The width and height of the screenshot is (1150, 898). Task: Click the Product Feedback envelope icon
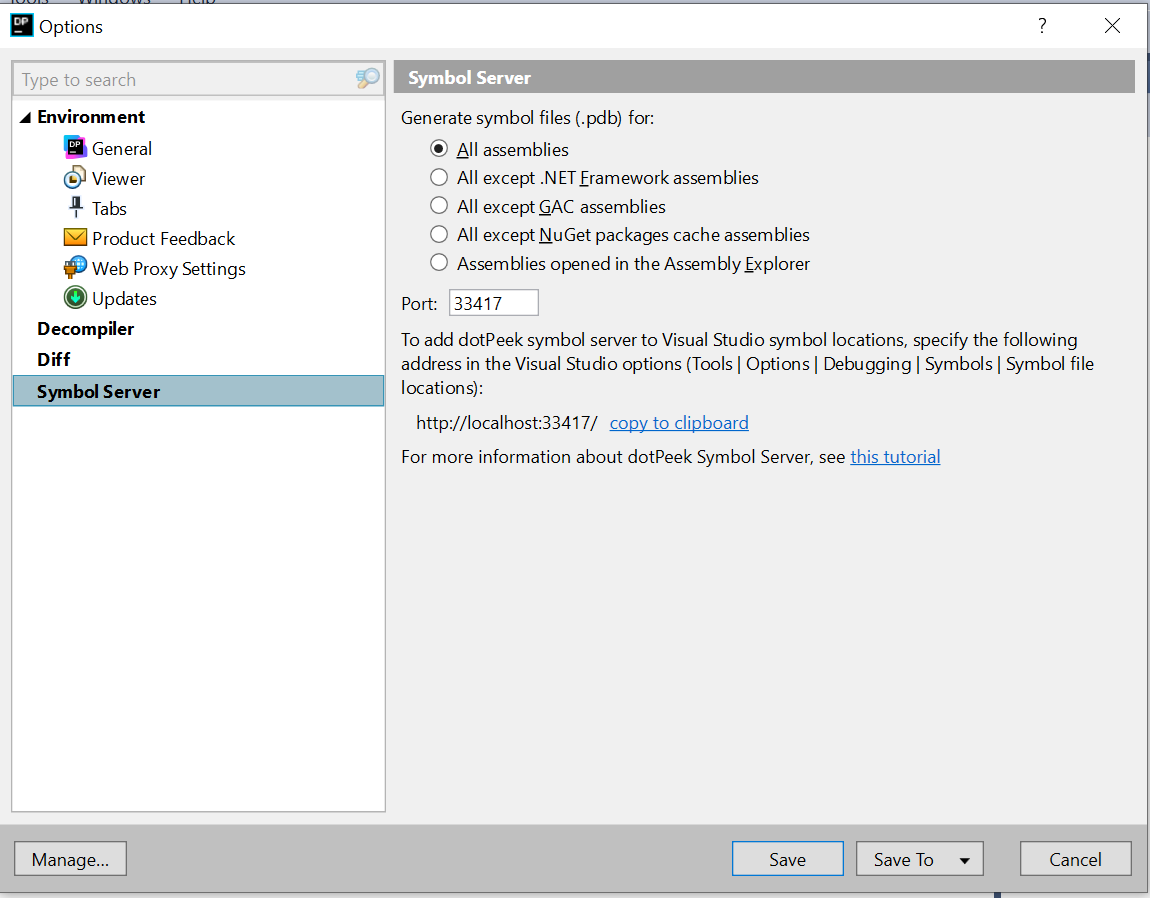click(x=75, y=238)
